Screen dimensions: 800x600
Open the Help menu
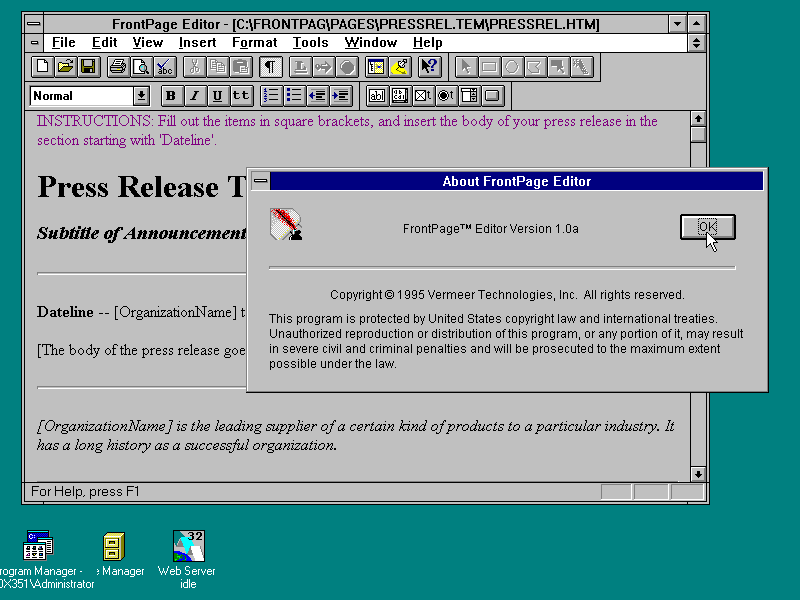(x=428, y=42)
